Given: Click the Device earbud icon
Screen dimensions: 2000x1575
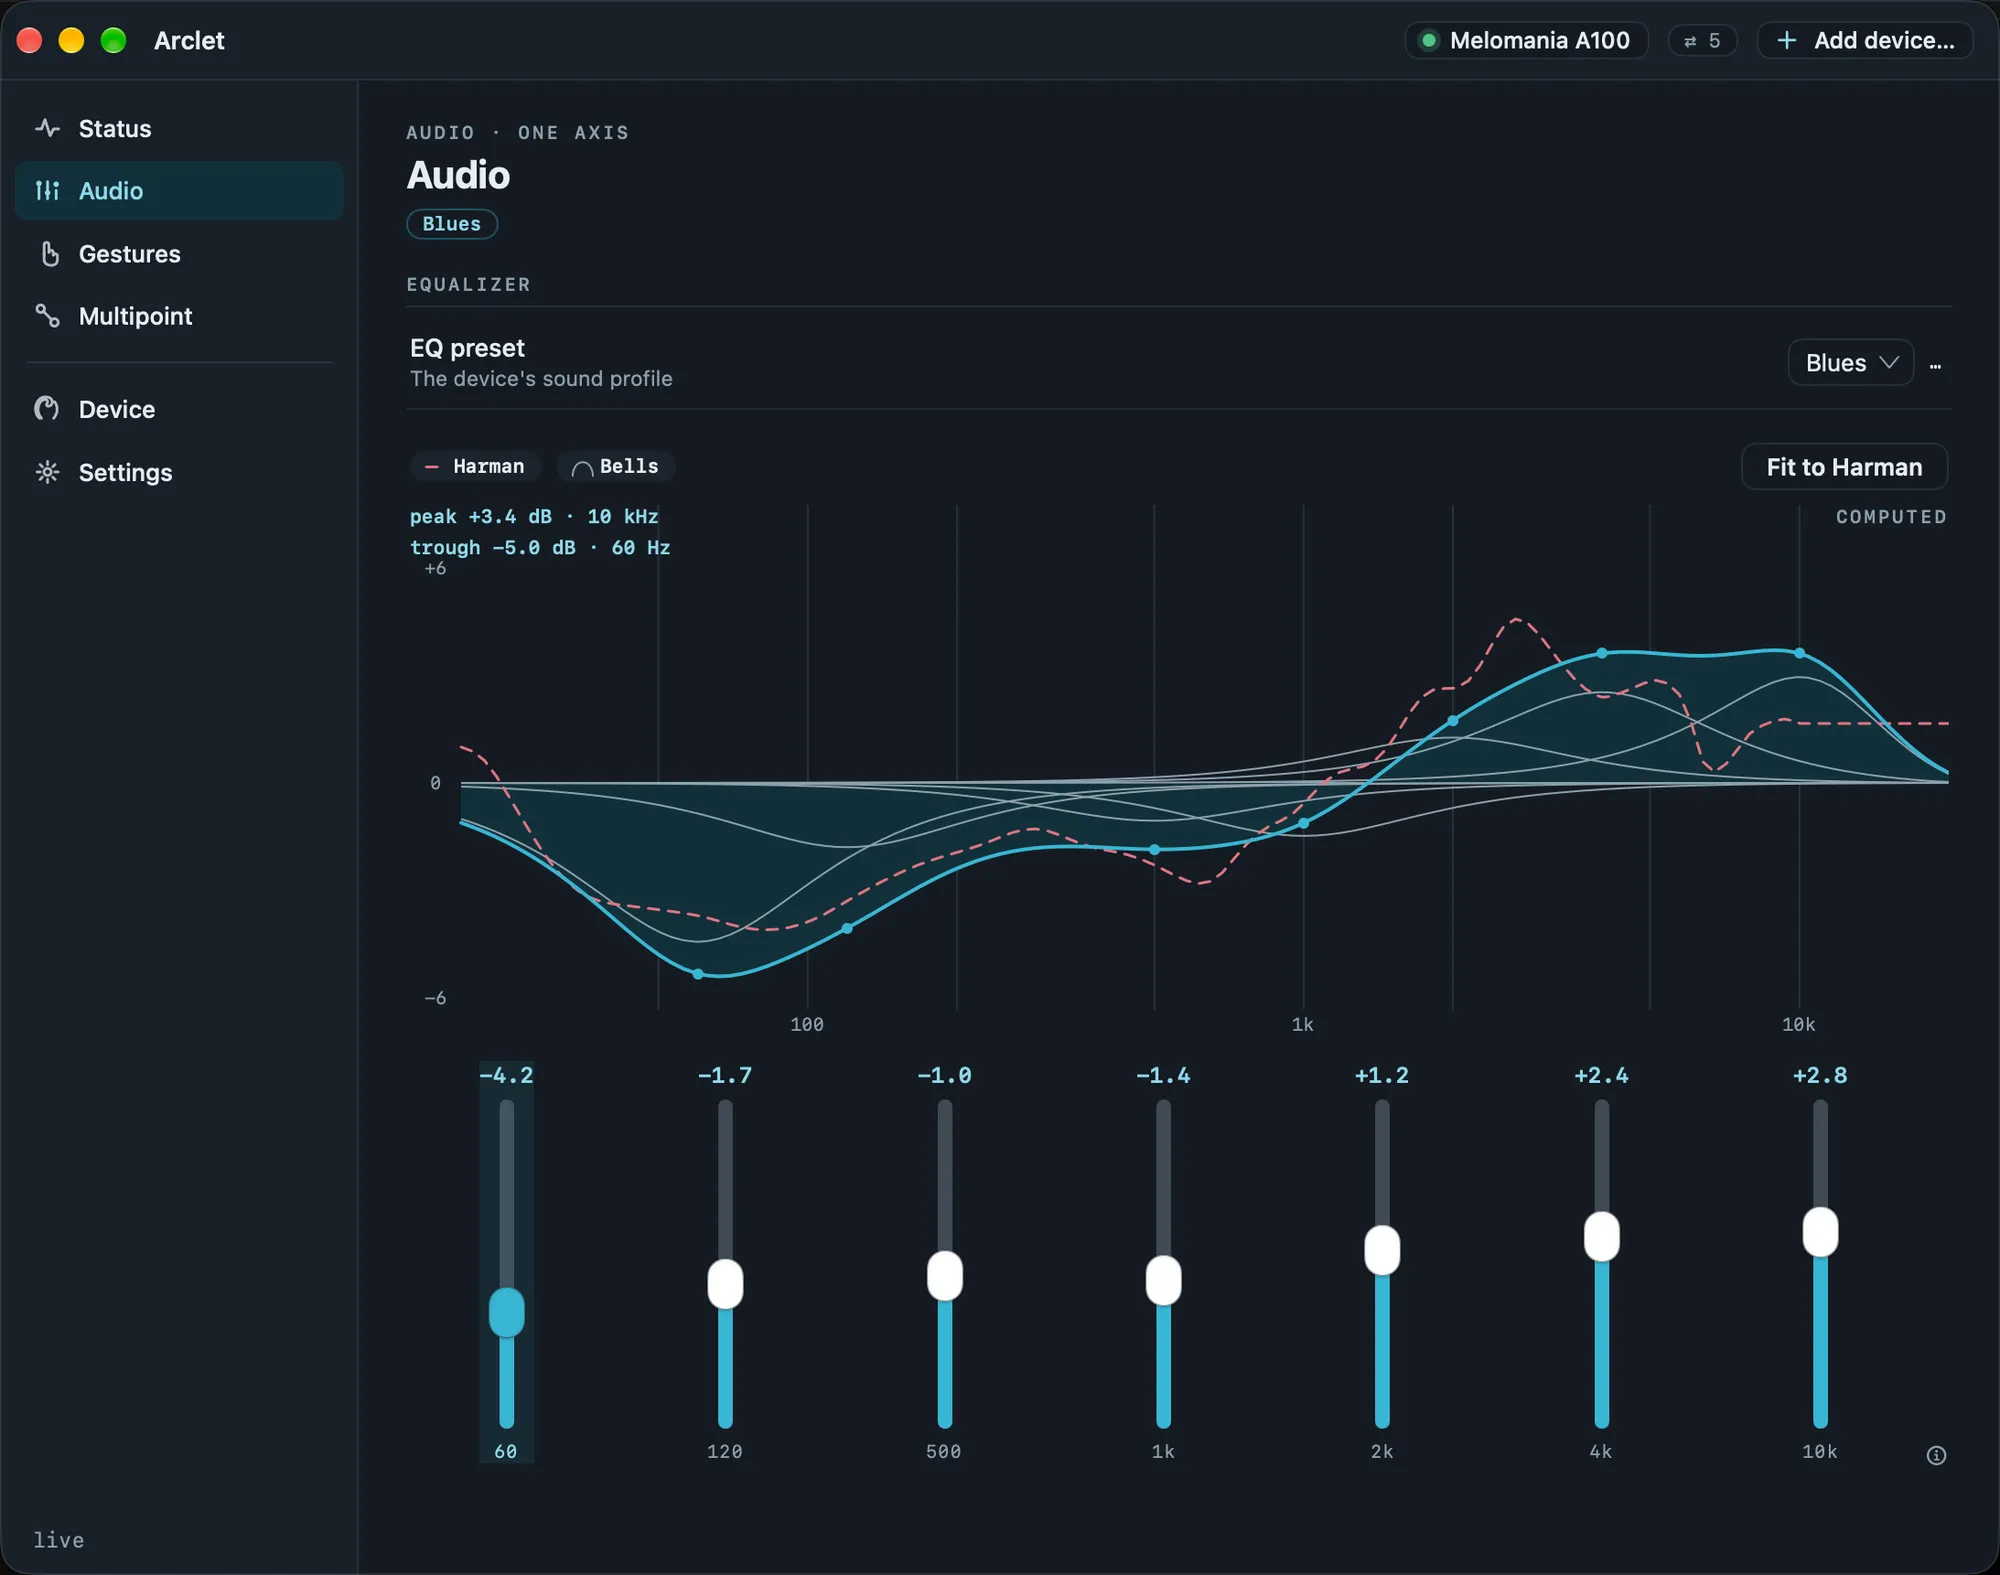Looking at the screenshot, I should pyautogui.click(x=47, y=409).
